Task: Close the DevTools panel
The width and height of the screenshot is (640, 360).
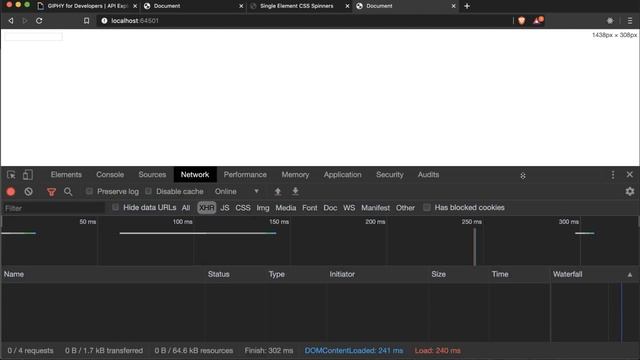Action: click(x=630, y=174)
